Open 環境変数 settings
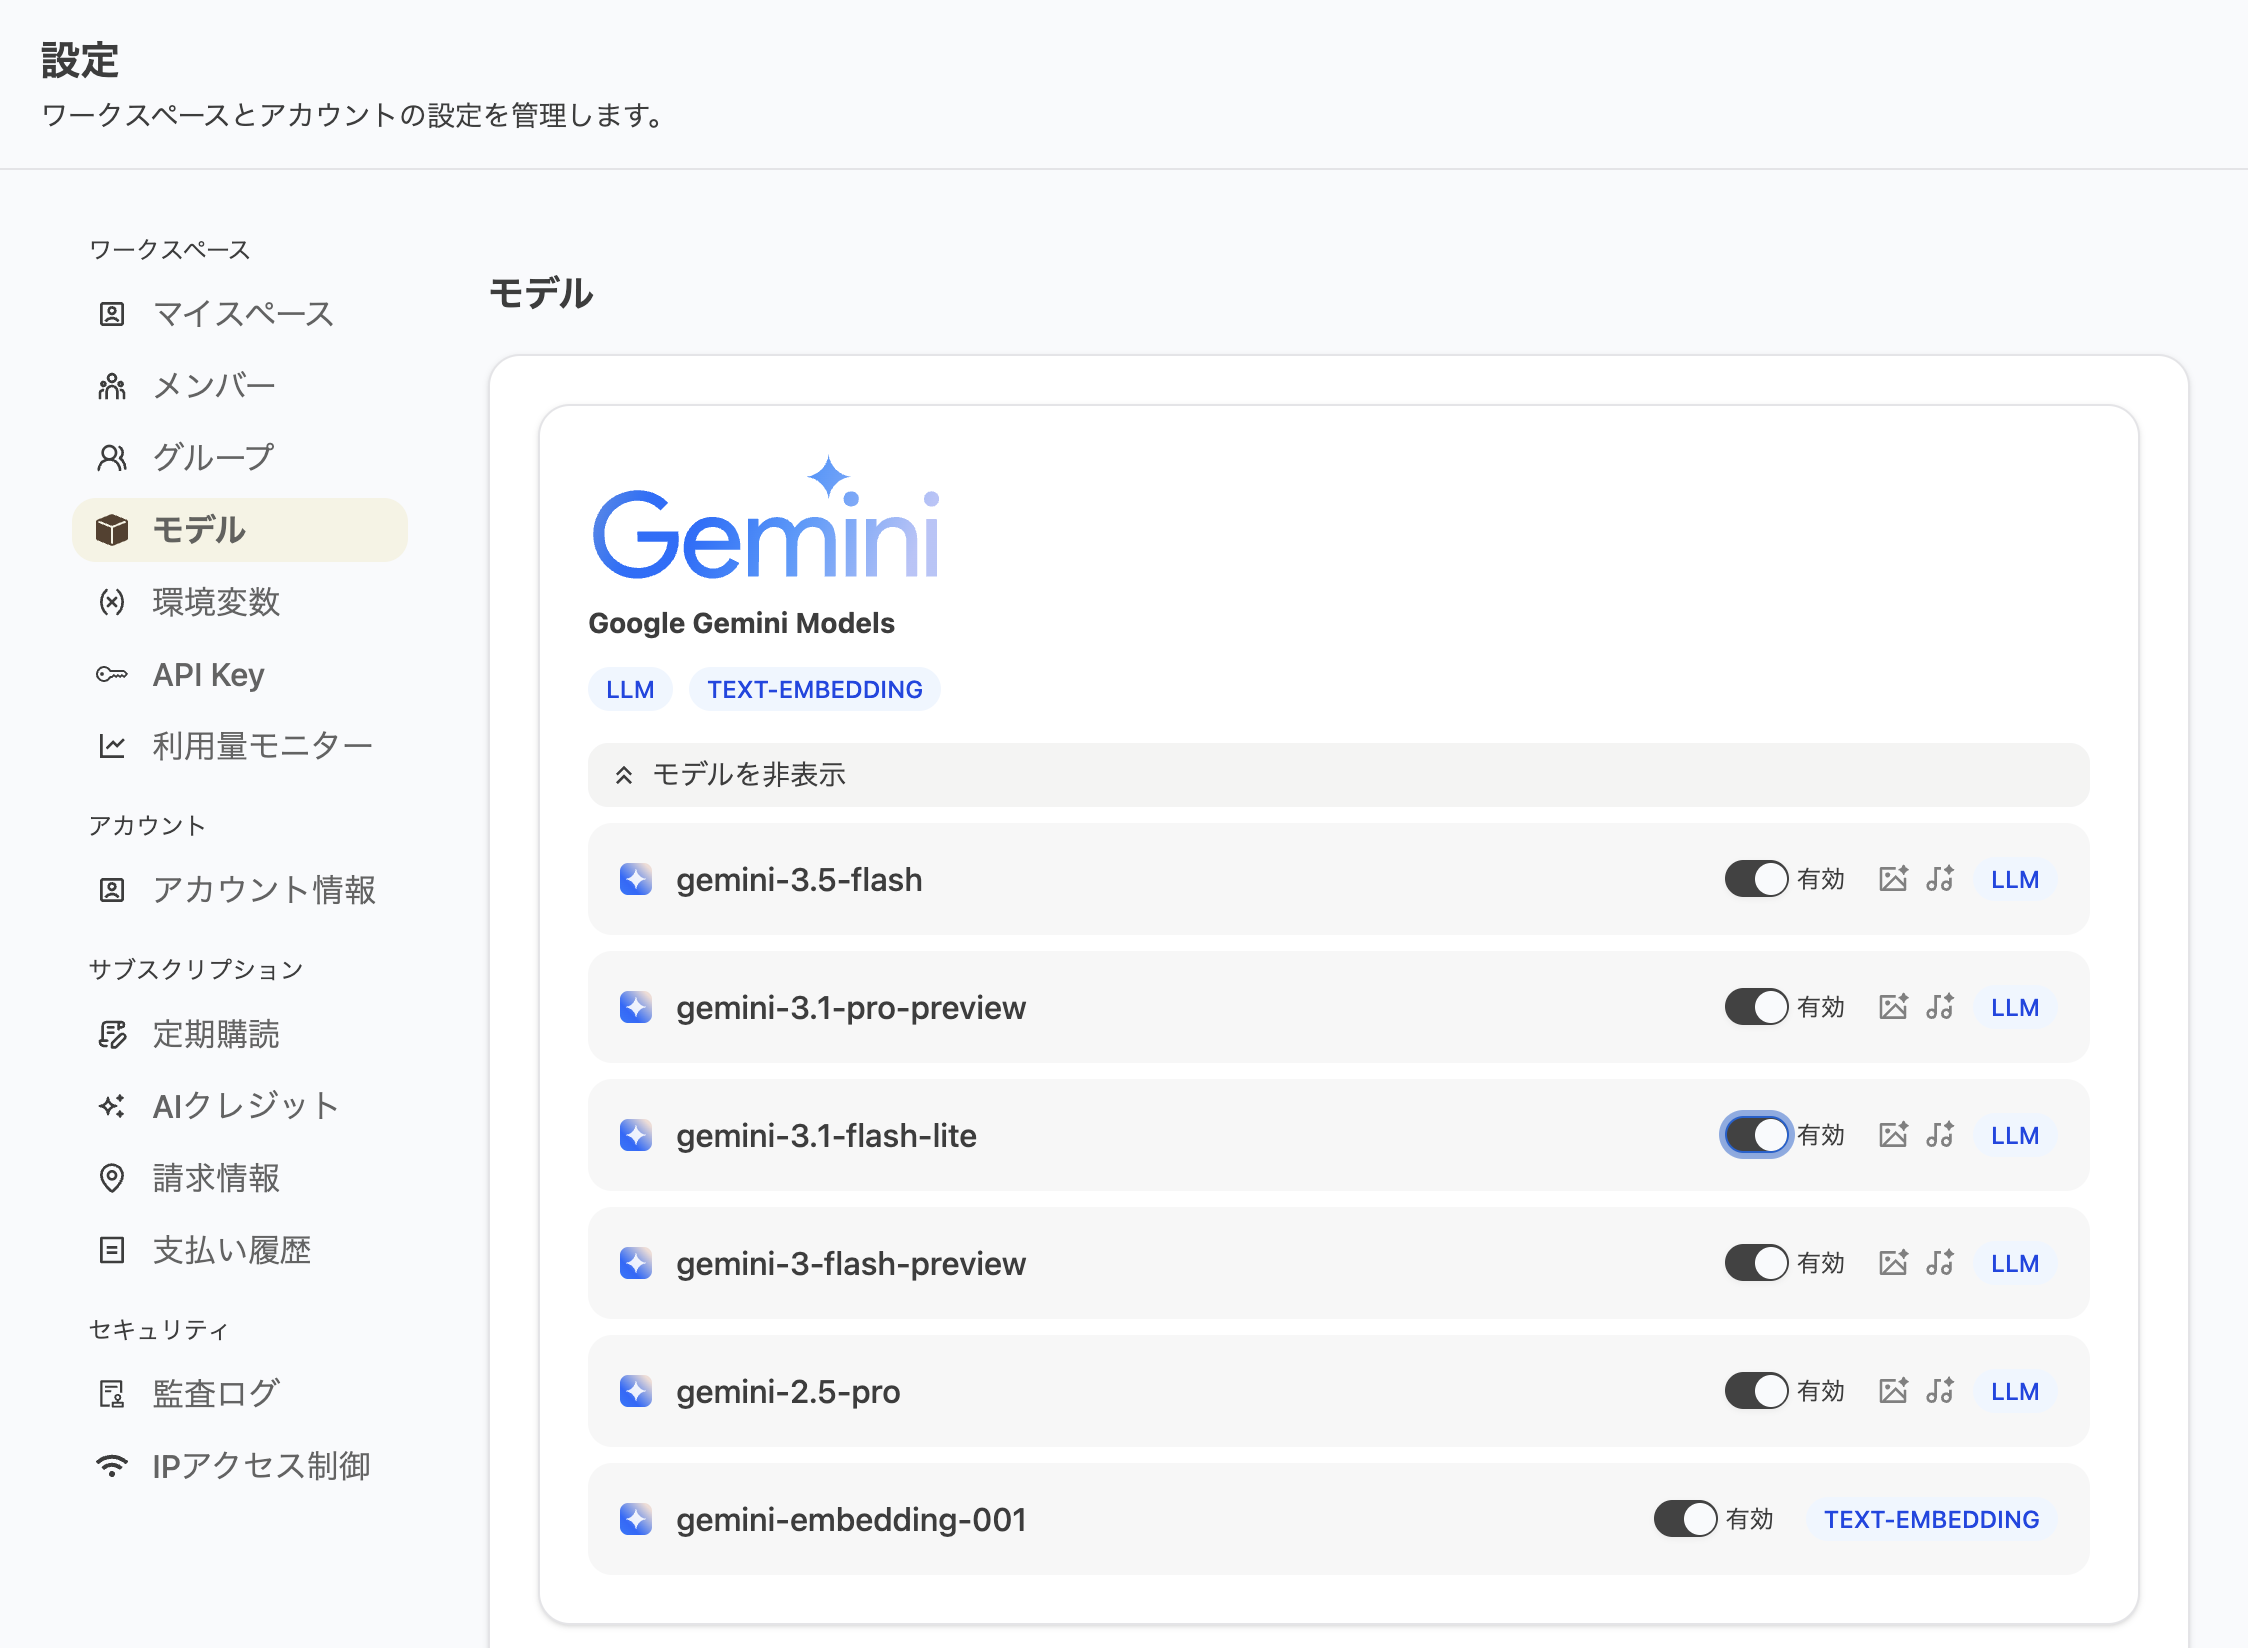 240,602
